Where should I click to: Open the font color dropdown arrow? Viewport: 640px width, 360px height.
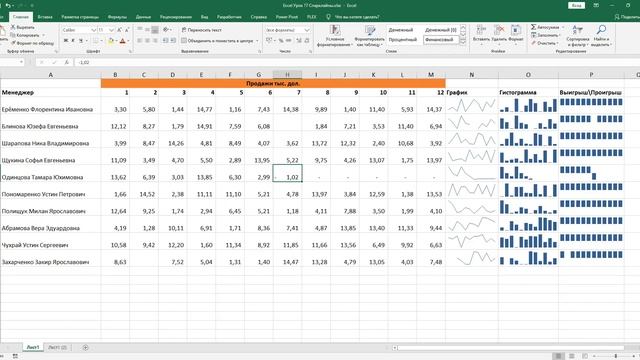(128, 41)
